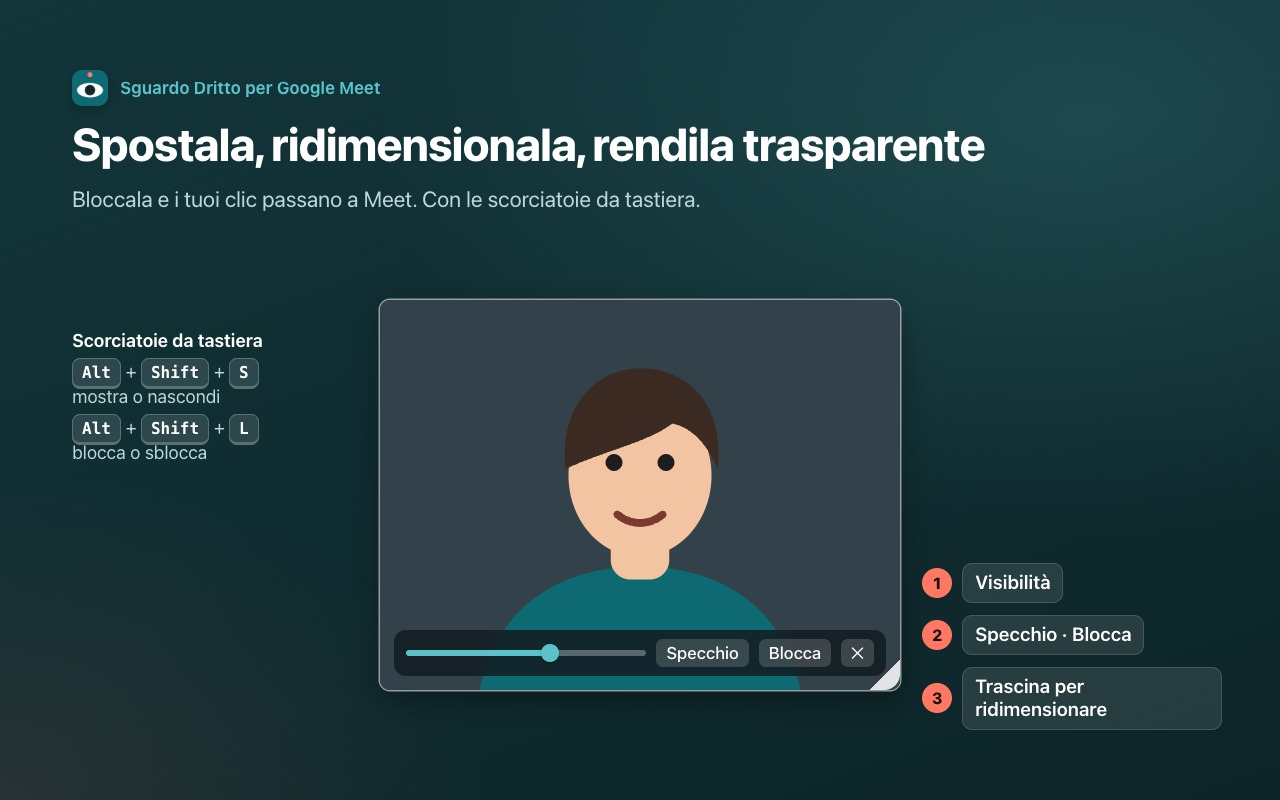Screen dimensions: 1280x800
Task: Close the overlay with the X button
Action: [x=857, y=653]
